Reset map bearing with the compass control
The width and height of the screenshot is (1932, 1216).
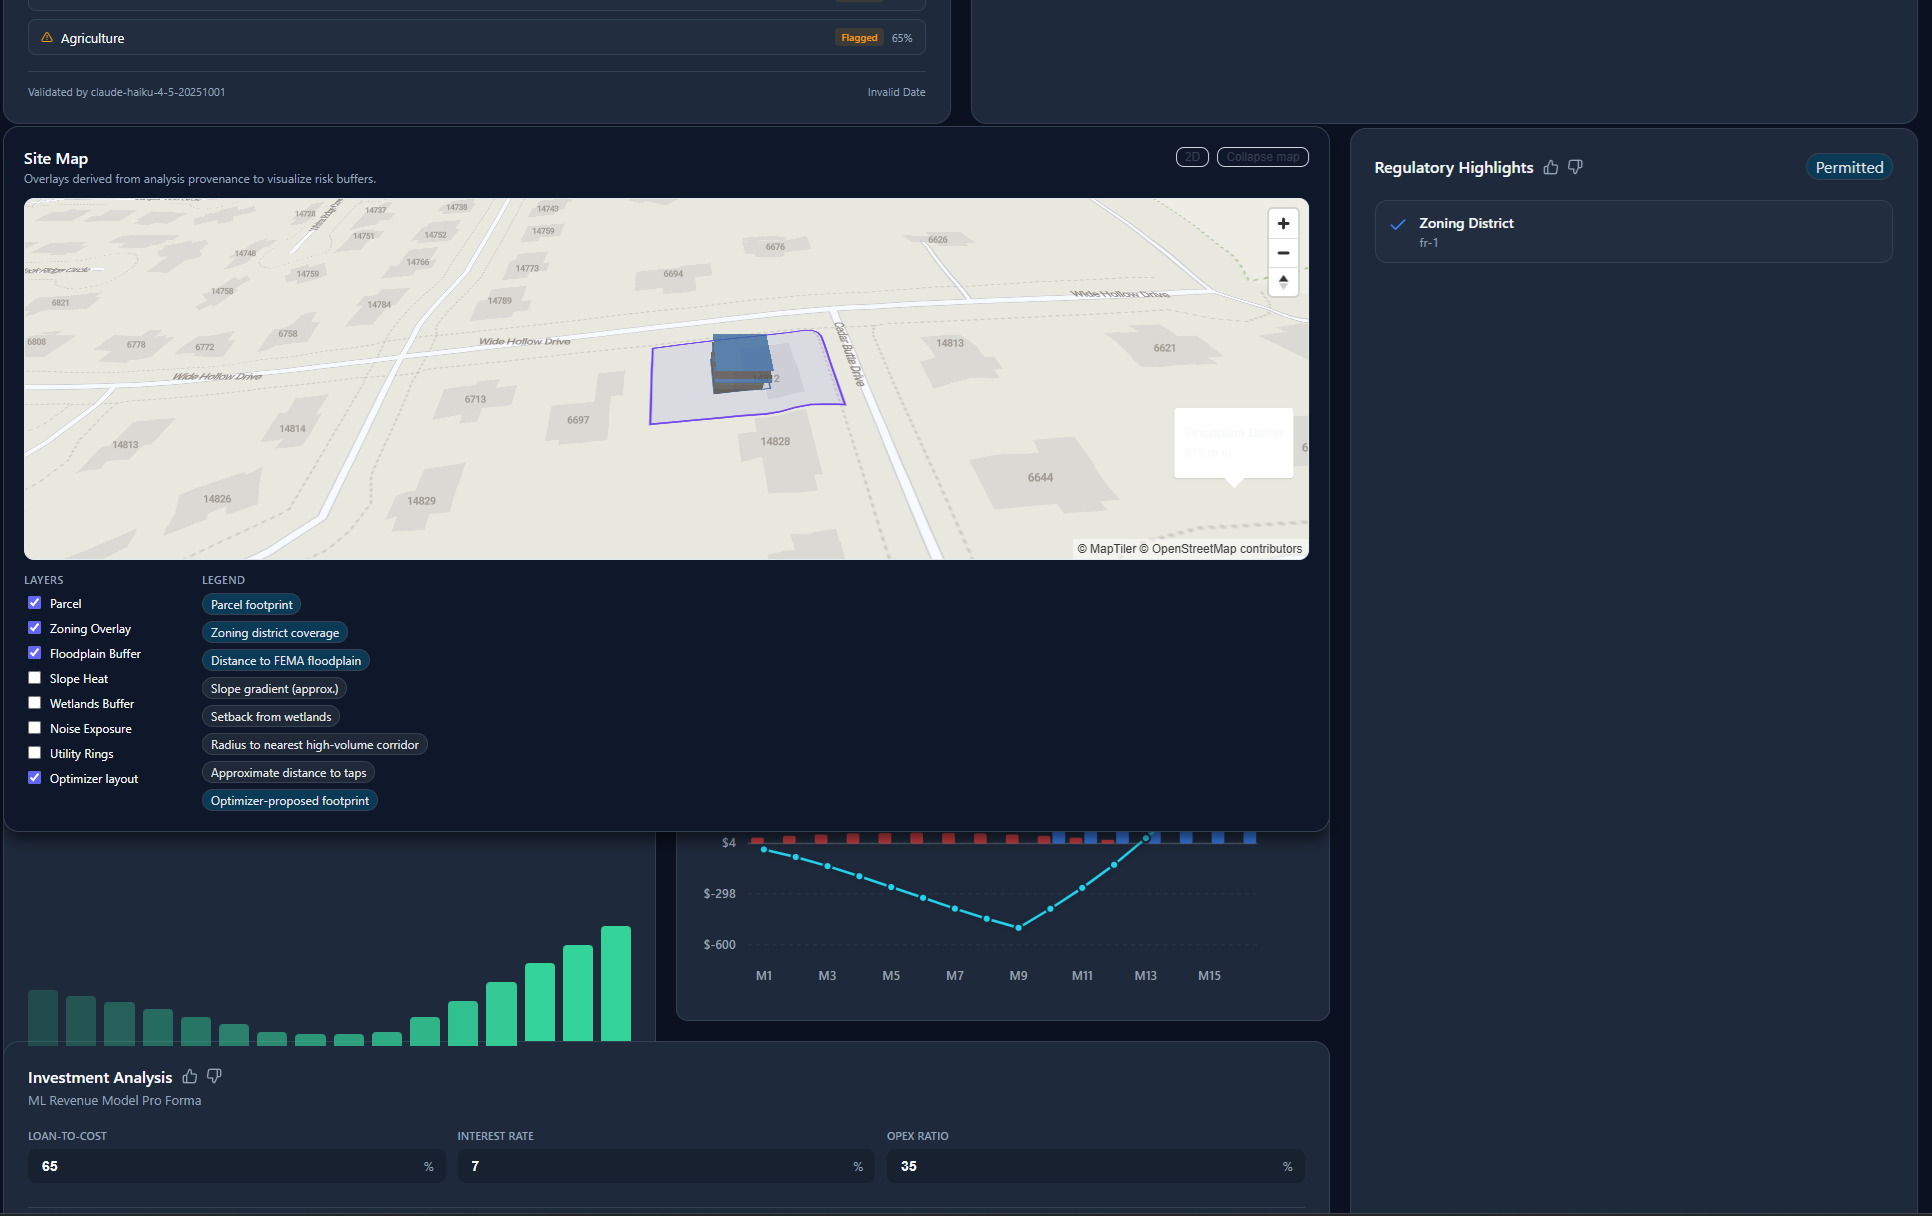tap(1283, 283)
